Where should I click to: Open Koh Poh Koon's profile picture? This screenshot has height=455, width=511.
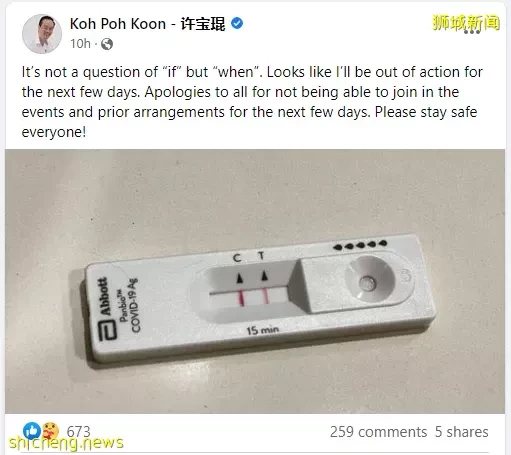[42, 33]
